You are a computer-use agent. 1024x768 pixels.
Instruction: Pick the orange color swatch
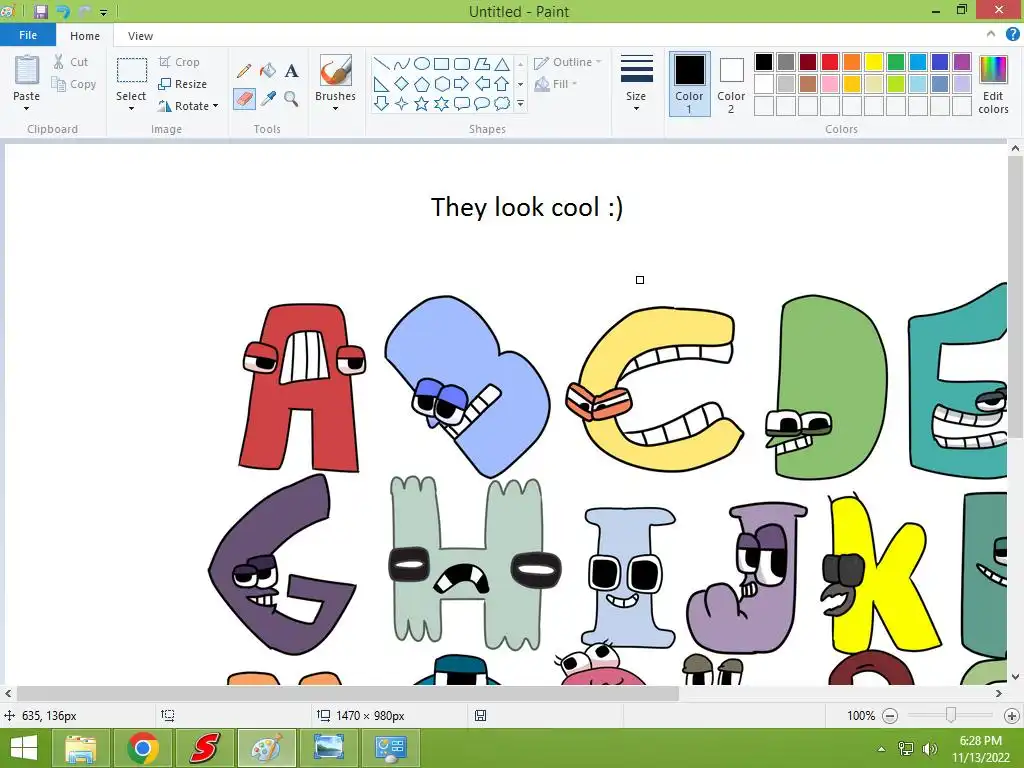coord(852,62)
